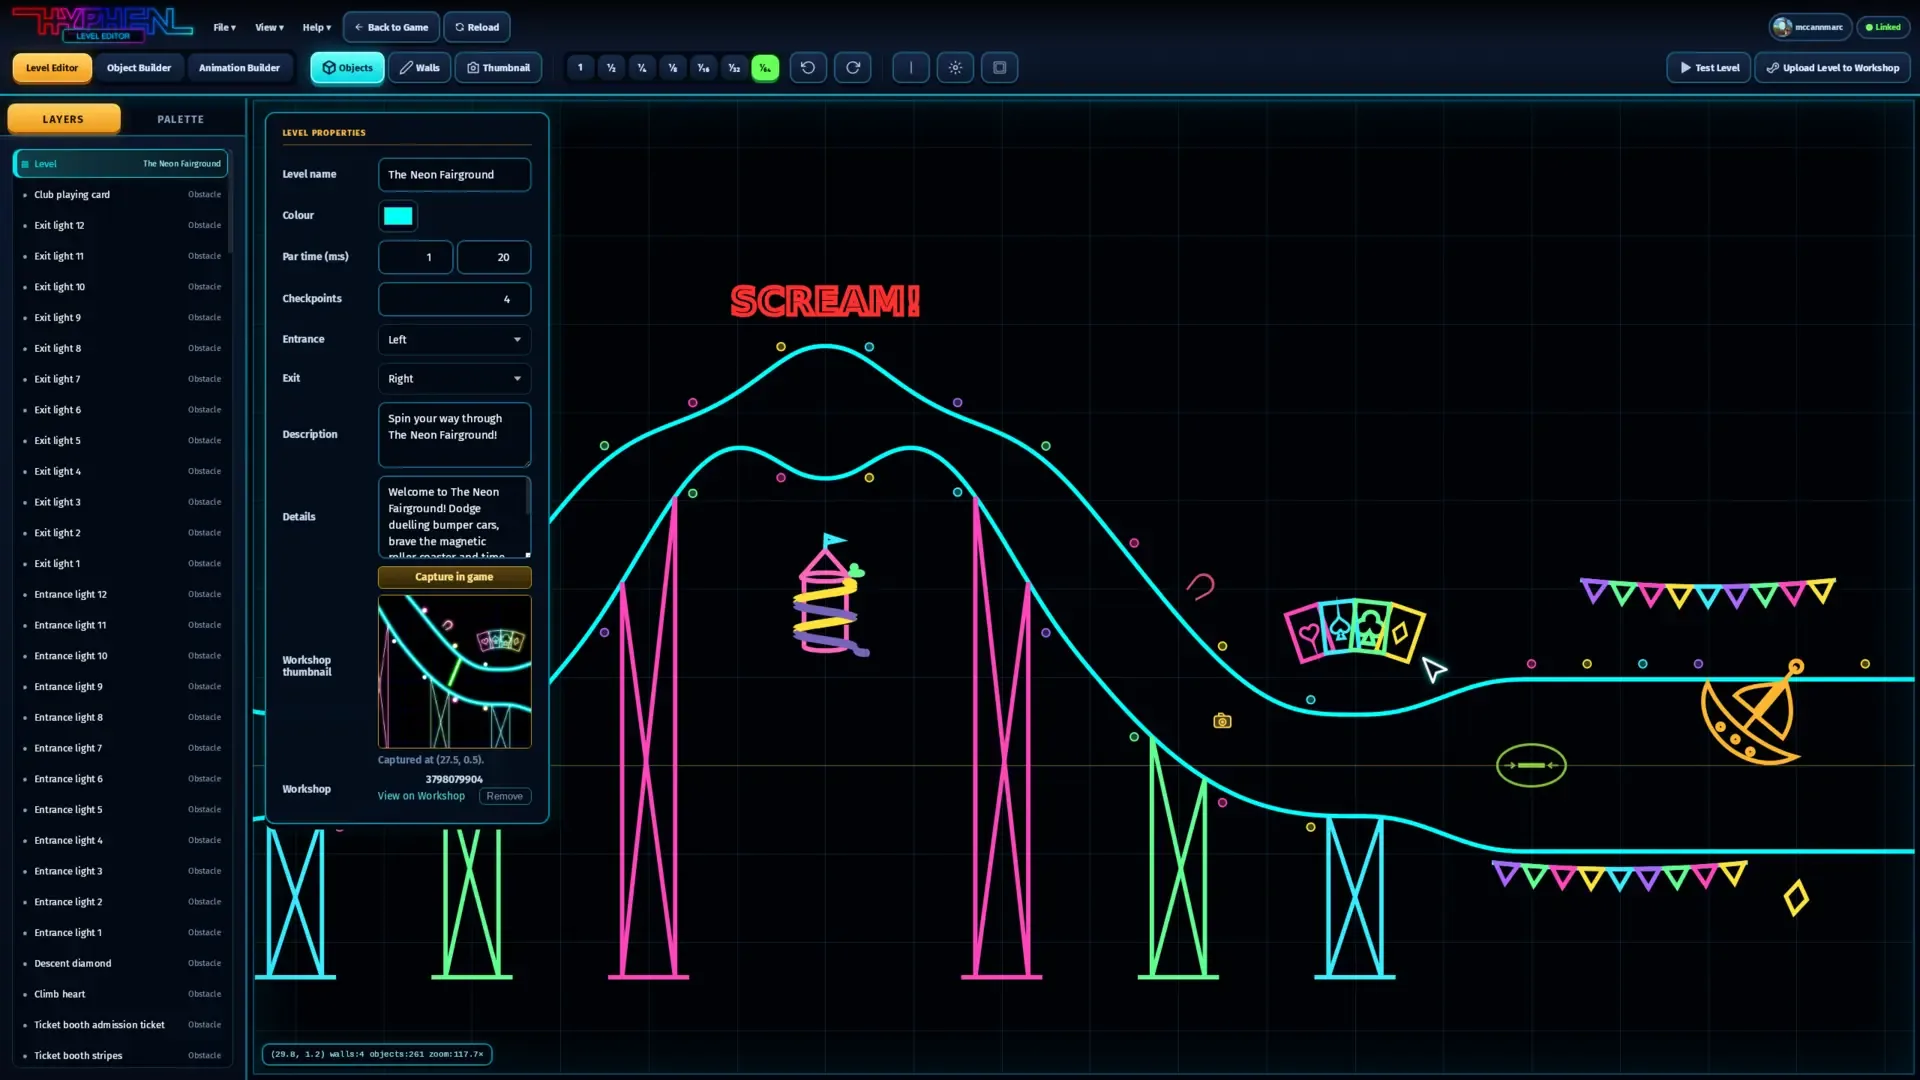Open the Thumbnail camera tool
Viewport: 1920px width, 1080px height.
point(498,68)
